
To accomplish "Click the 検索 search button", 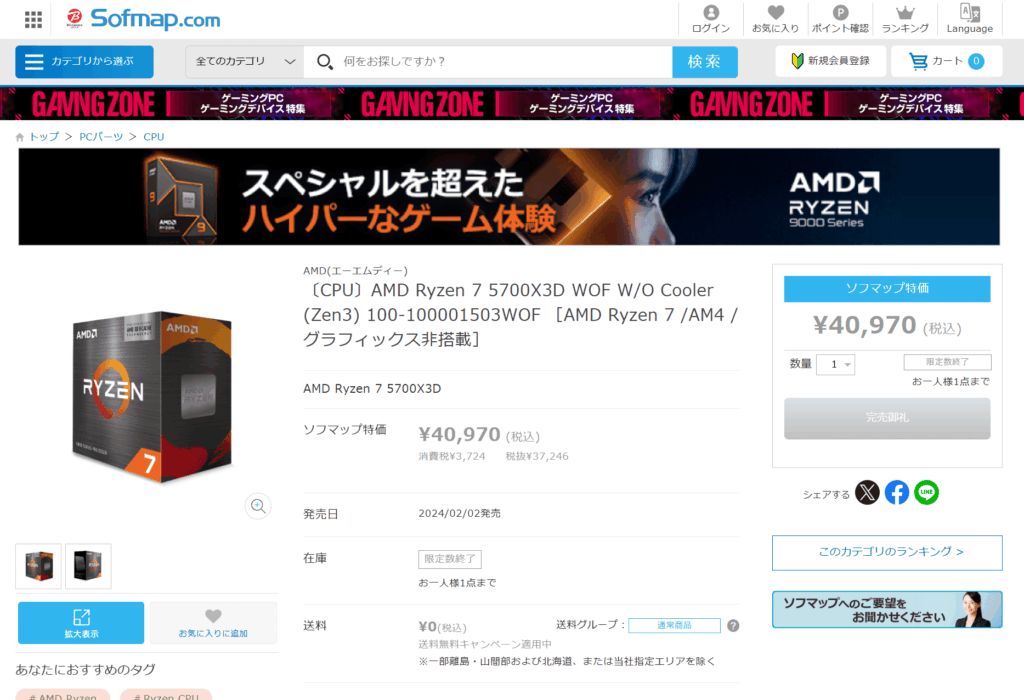I will coord(705,61).
